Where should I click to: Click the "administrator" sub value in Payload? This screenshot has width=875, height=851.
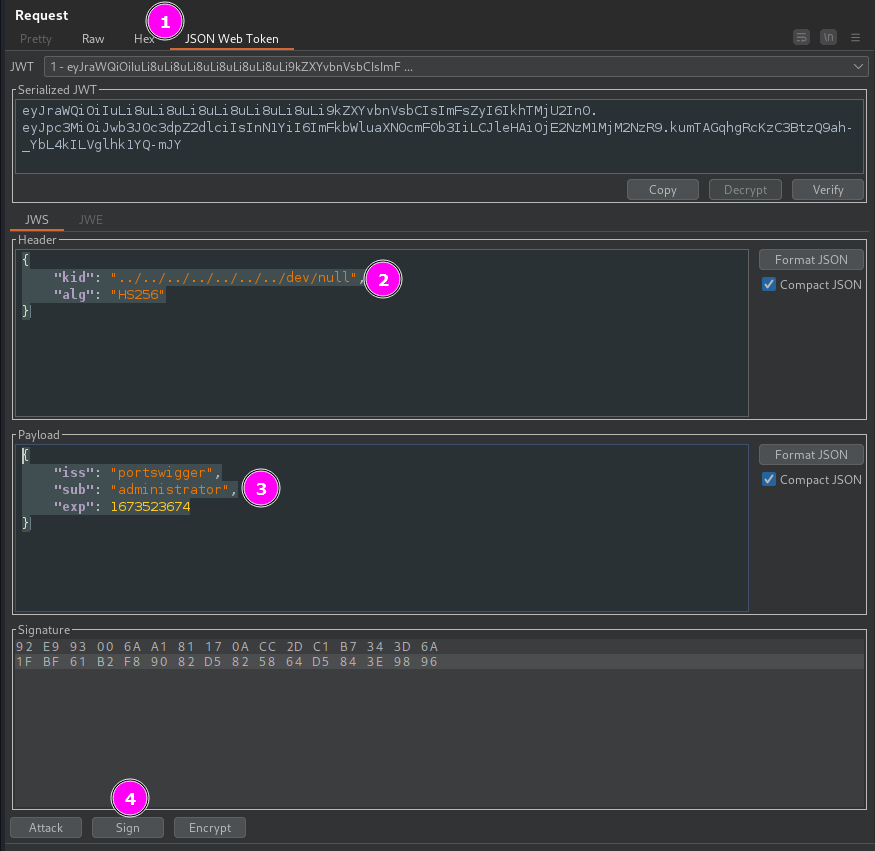[170, 489]
